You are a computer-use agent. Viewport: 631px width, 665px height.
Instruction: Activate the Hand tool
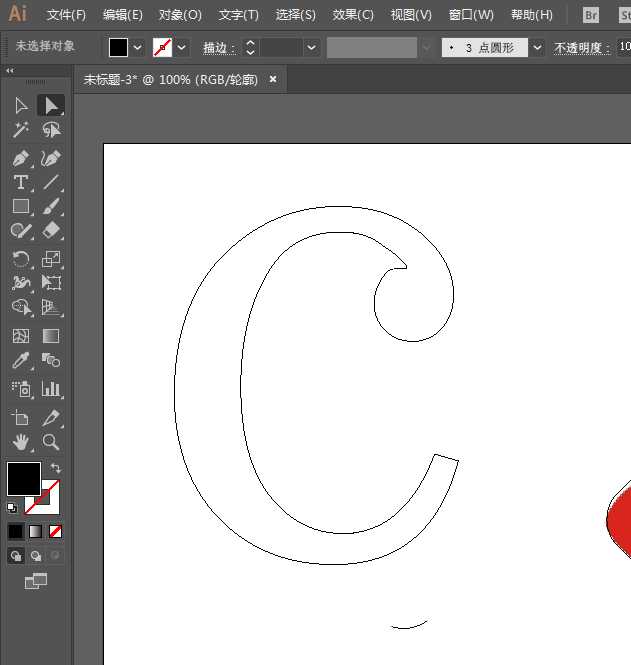20,441
